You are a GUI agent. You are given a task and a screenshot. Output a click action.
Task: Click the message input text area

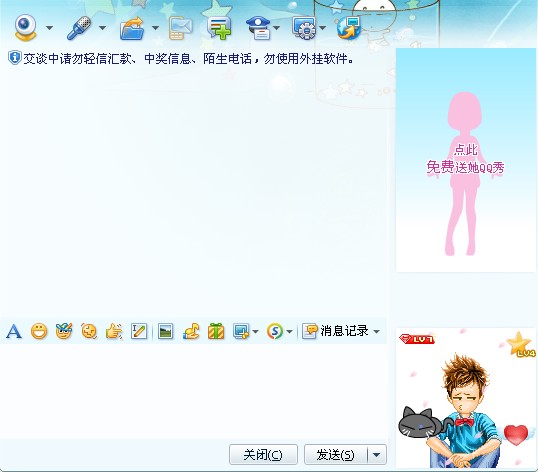(194, 391)
